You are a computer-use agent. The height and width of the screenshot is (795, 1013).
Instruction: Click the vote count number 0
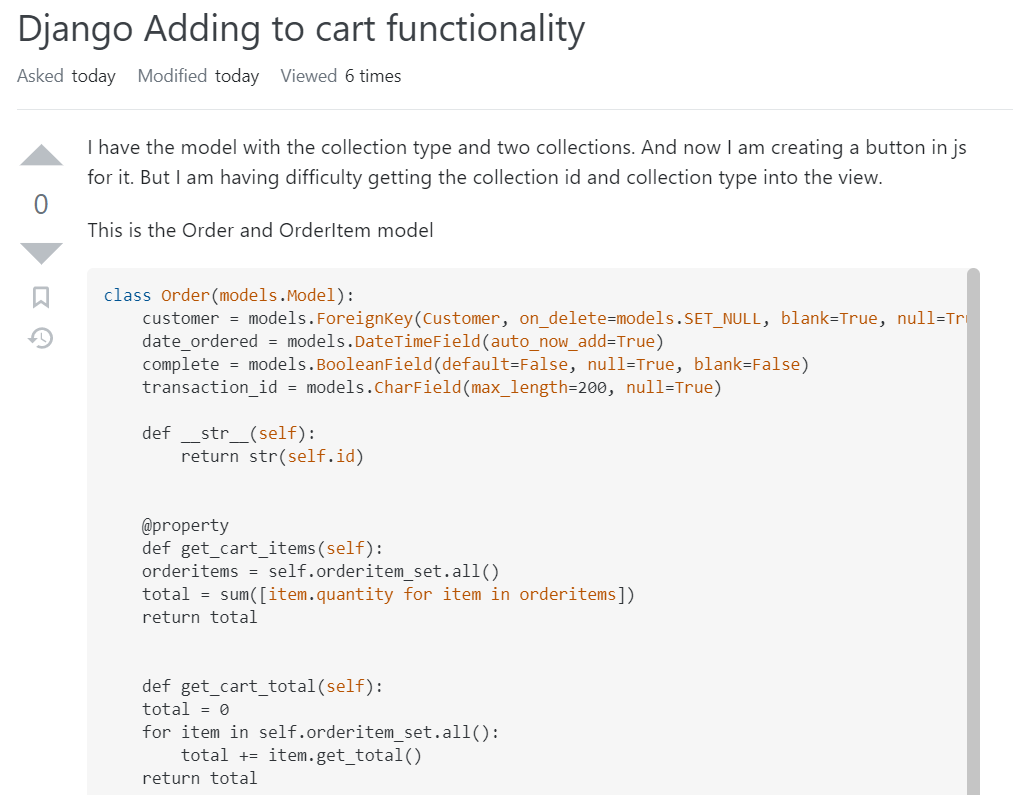(41, 205)
